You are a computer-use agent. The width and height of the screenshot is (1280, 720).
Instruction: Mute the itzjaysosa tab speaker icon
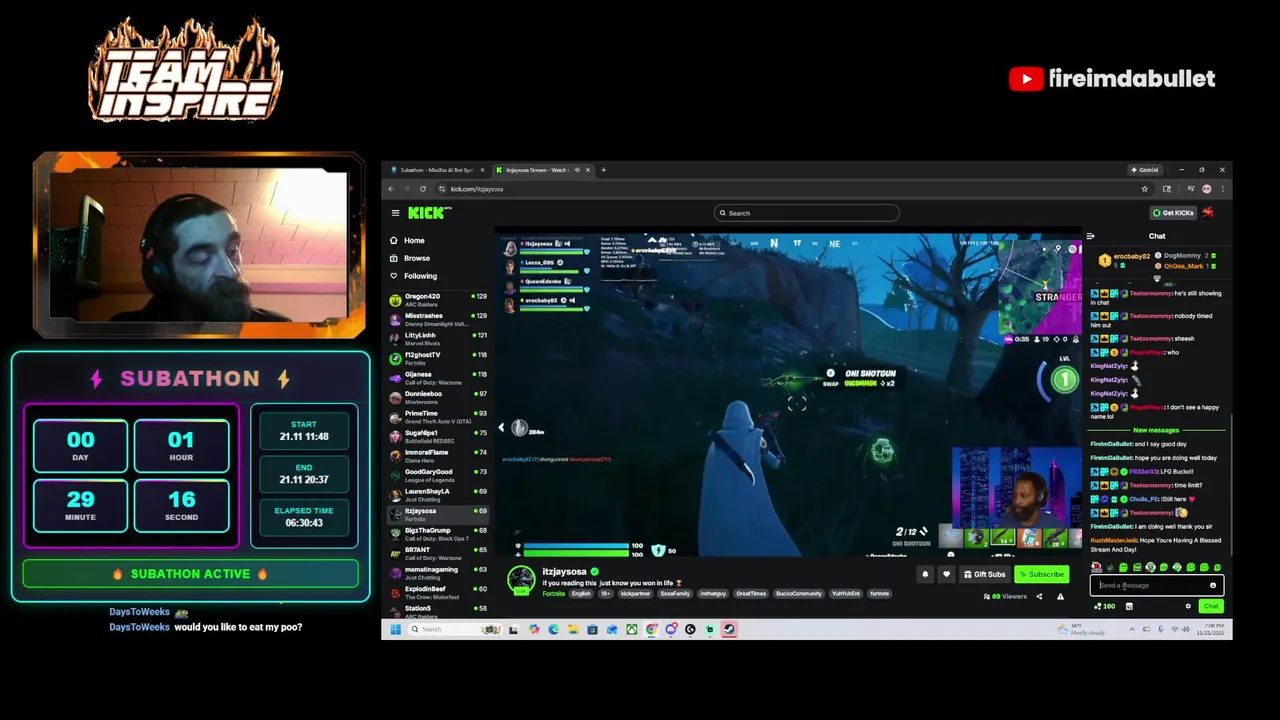(x=577, y=170)
